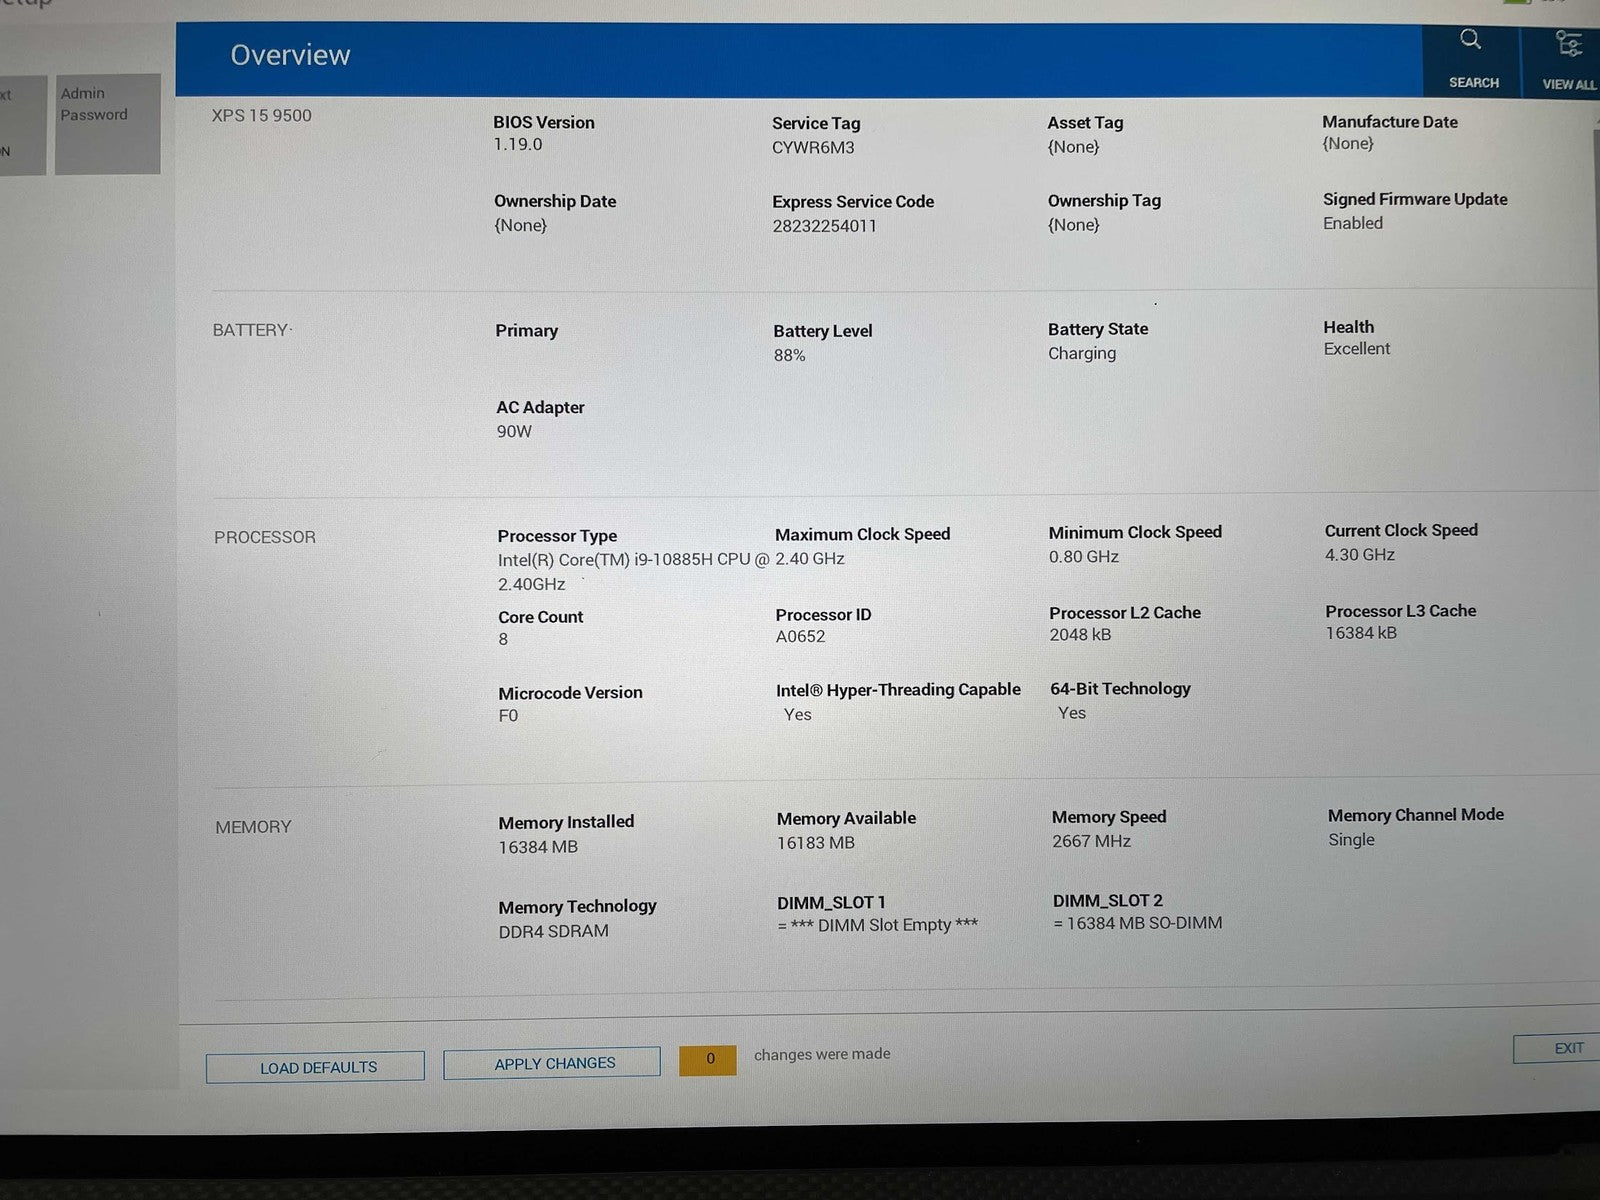Click Express Service Code 28232254011
The width and height of the screenshot is (1600, 1200).
(x=824, y=226)
